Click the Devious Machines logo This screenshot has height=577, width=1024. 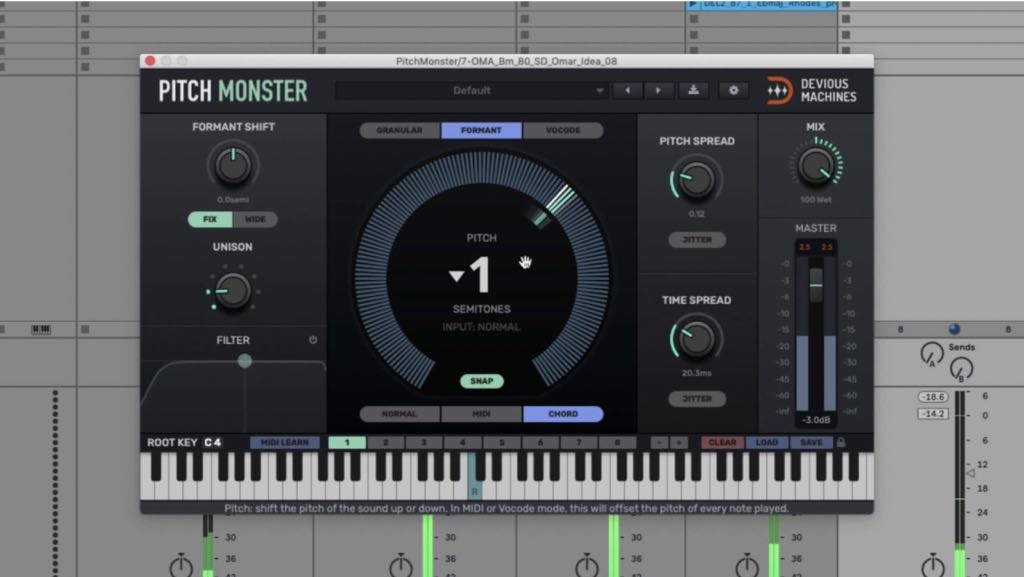pos(812,89)
